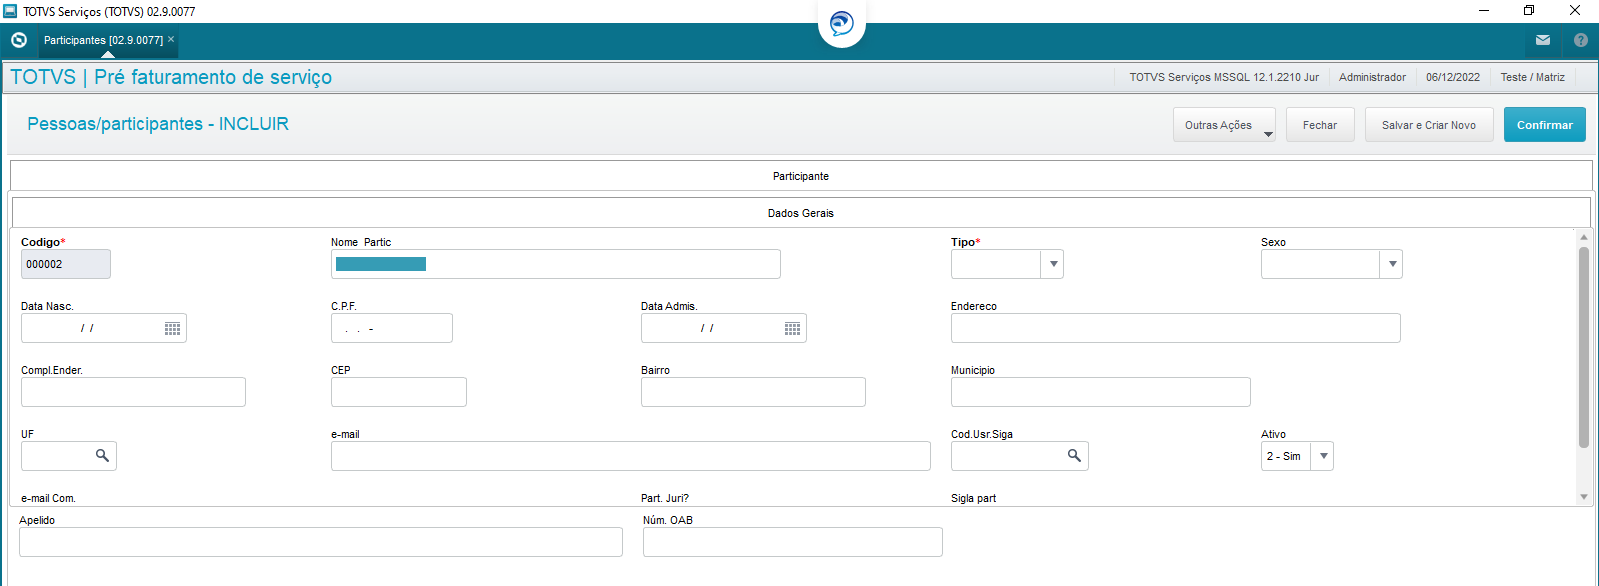Click the 06/12/2022 date label
This screenshot has width=1599, height=586.
[x=1453, y=77]
